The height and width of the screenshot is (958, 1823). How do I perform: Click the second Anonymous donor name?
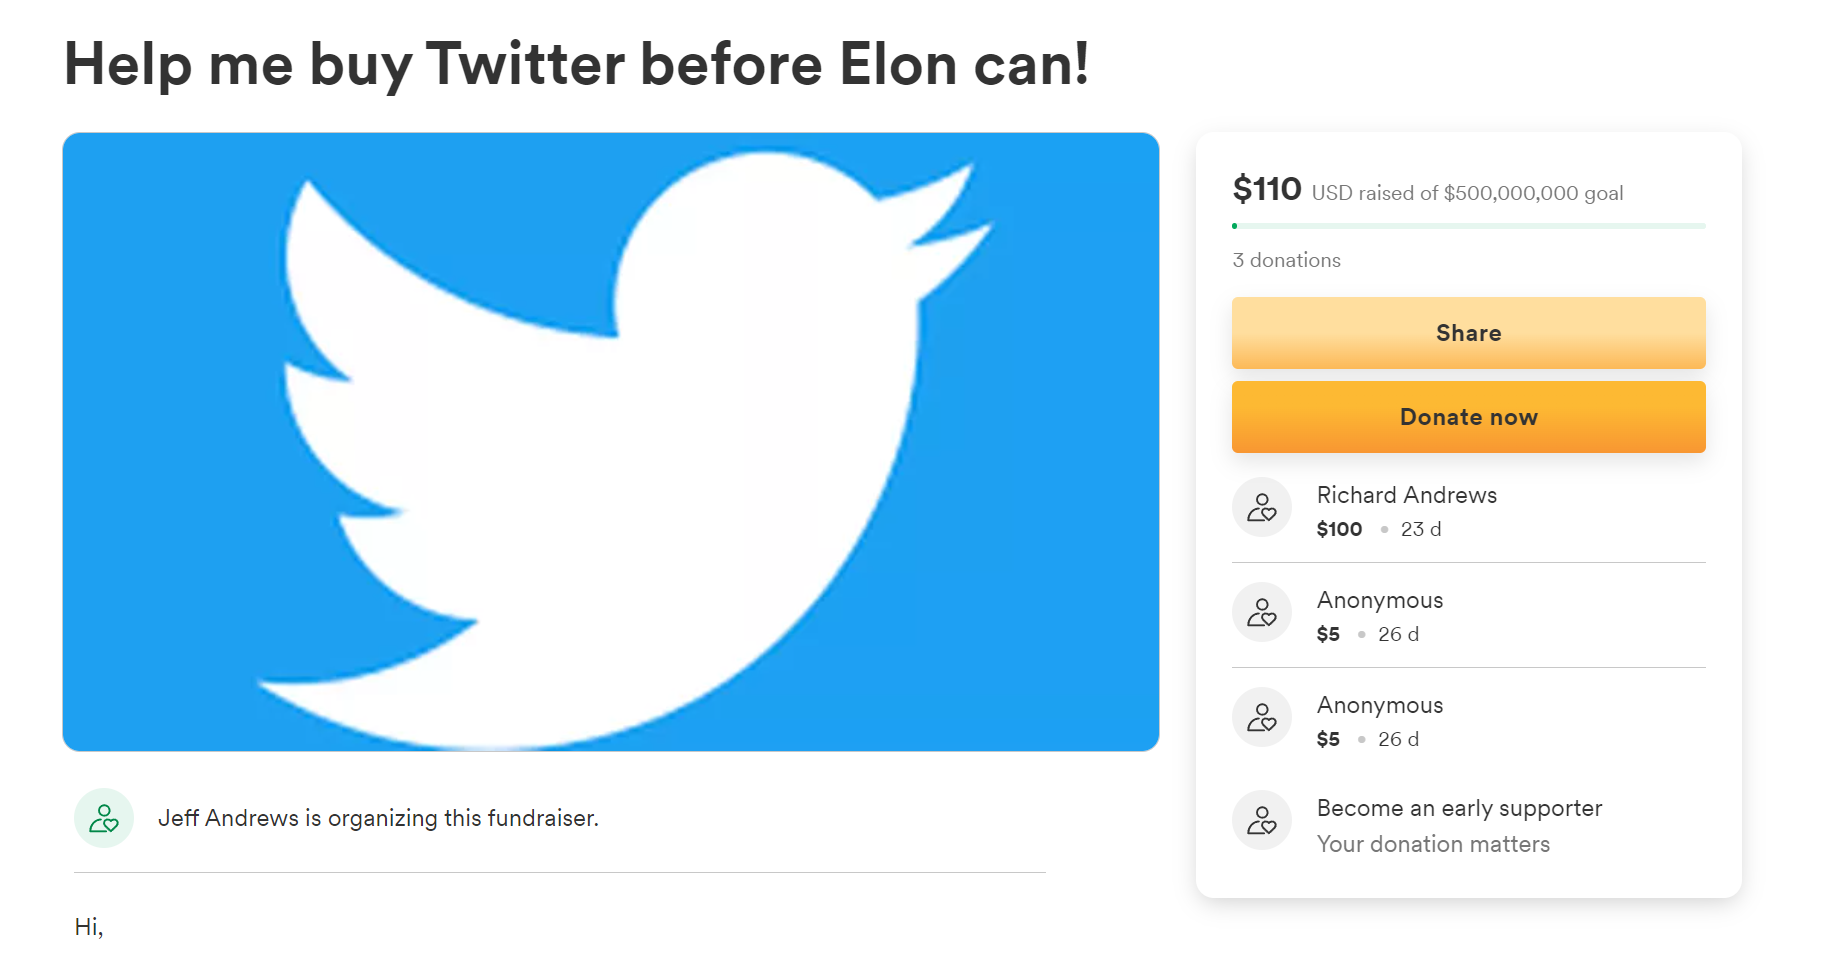click(x=1380, y=705)
